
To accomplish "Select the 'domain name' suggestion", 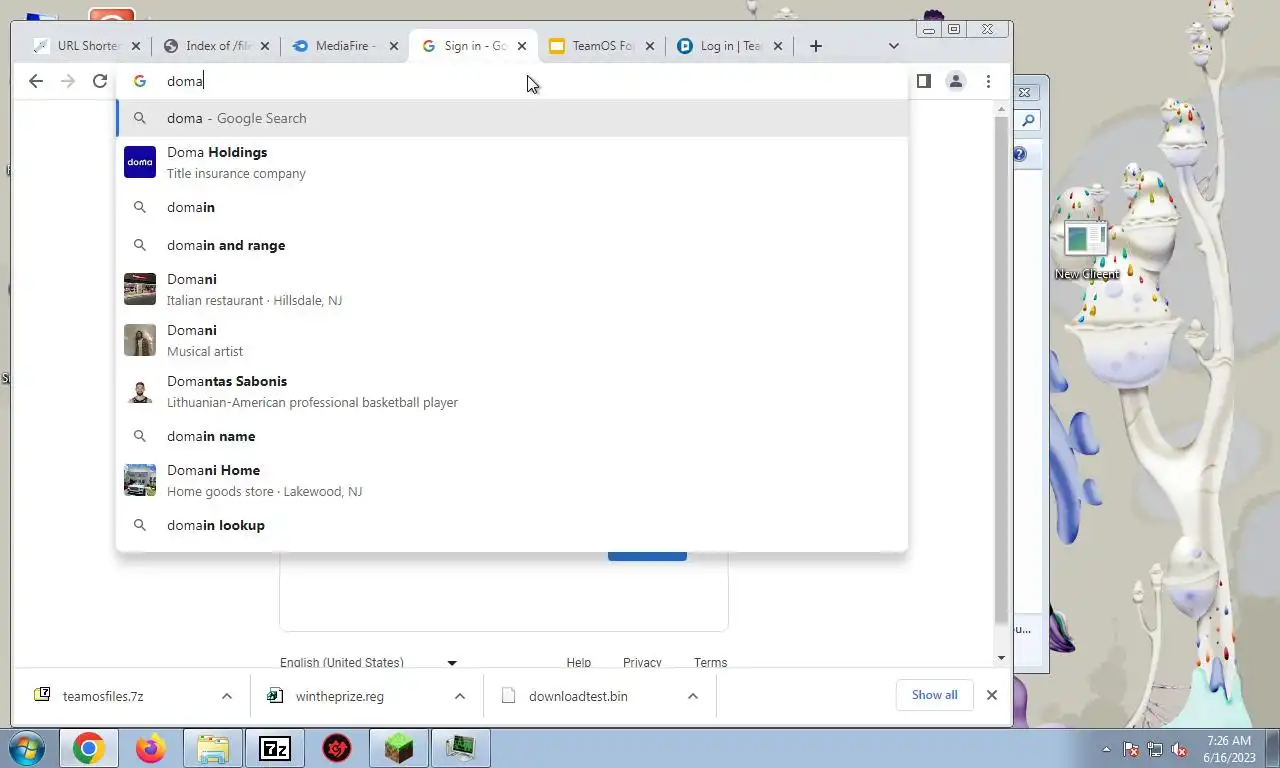I will (x=512, y=436).
